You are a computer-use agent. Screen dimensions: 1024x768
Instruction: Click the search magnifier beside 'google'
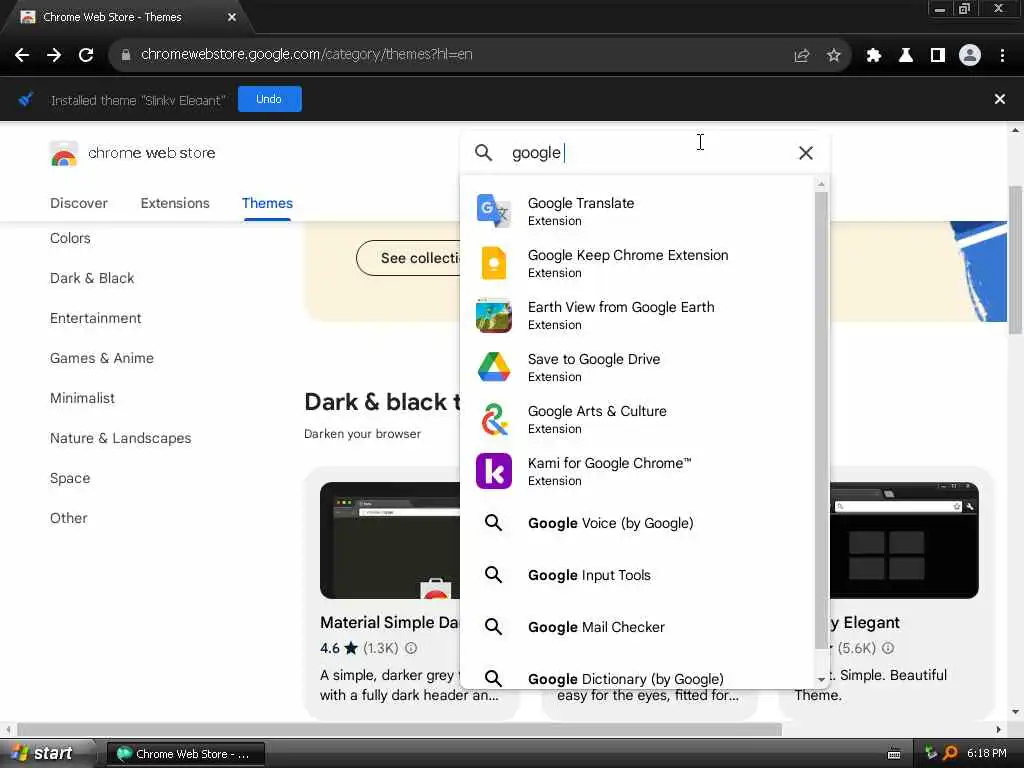coord(483,153)
